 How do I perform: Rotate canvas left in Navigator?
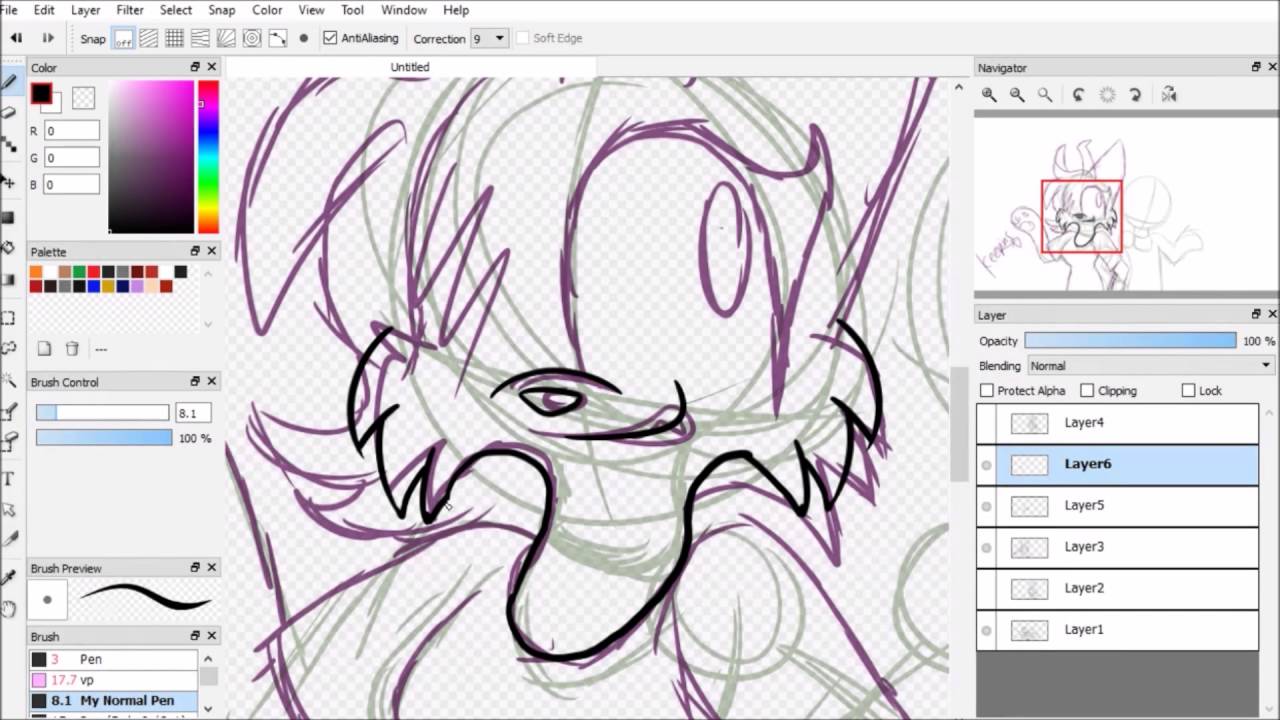[x=1079, y=95]
